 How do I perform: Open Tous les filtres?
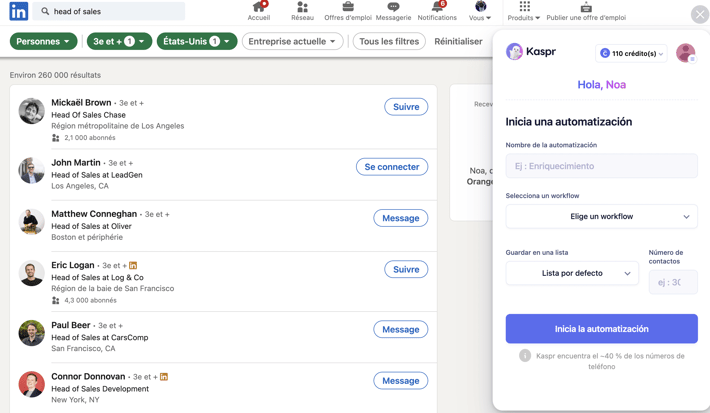389,41
